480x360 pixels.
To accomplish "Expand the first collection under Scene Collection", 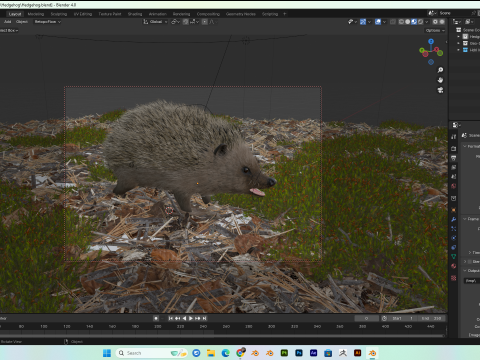I will [459, 37].
